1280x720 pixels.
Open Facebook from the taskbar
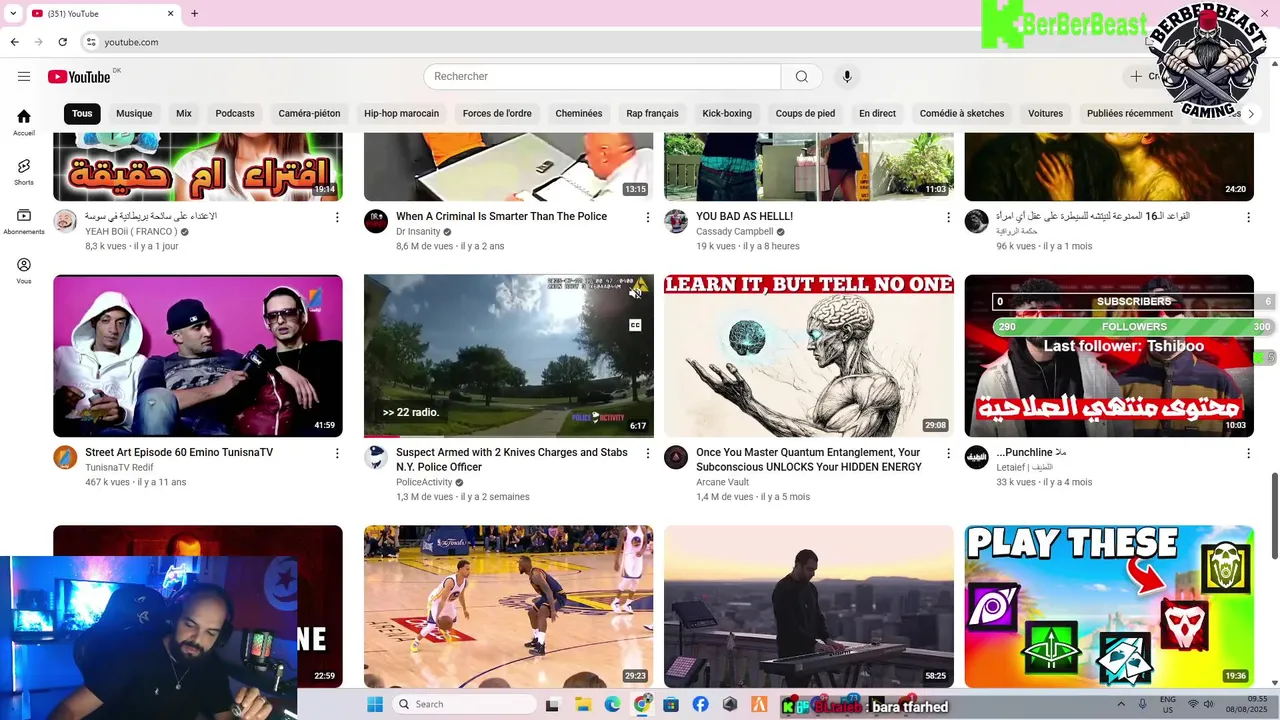[700, 704]
